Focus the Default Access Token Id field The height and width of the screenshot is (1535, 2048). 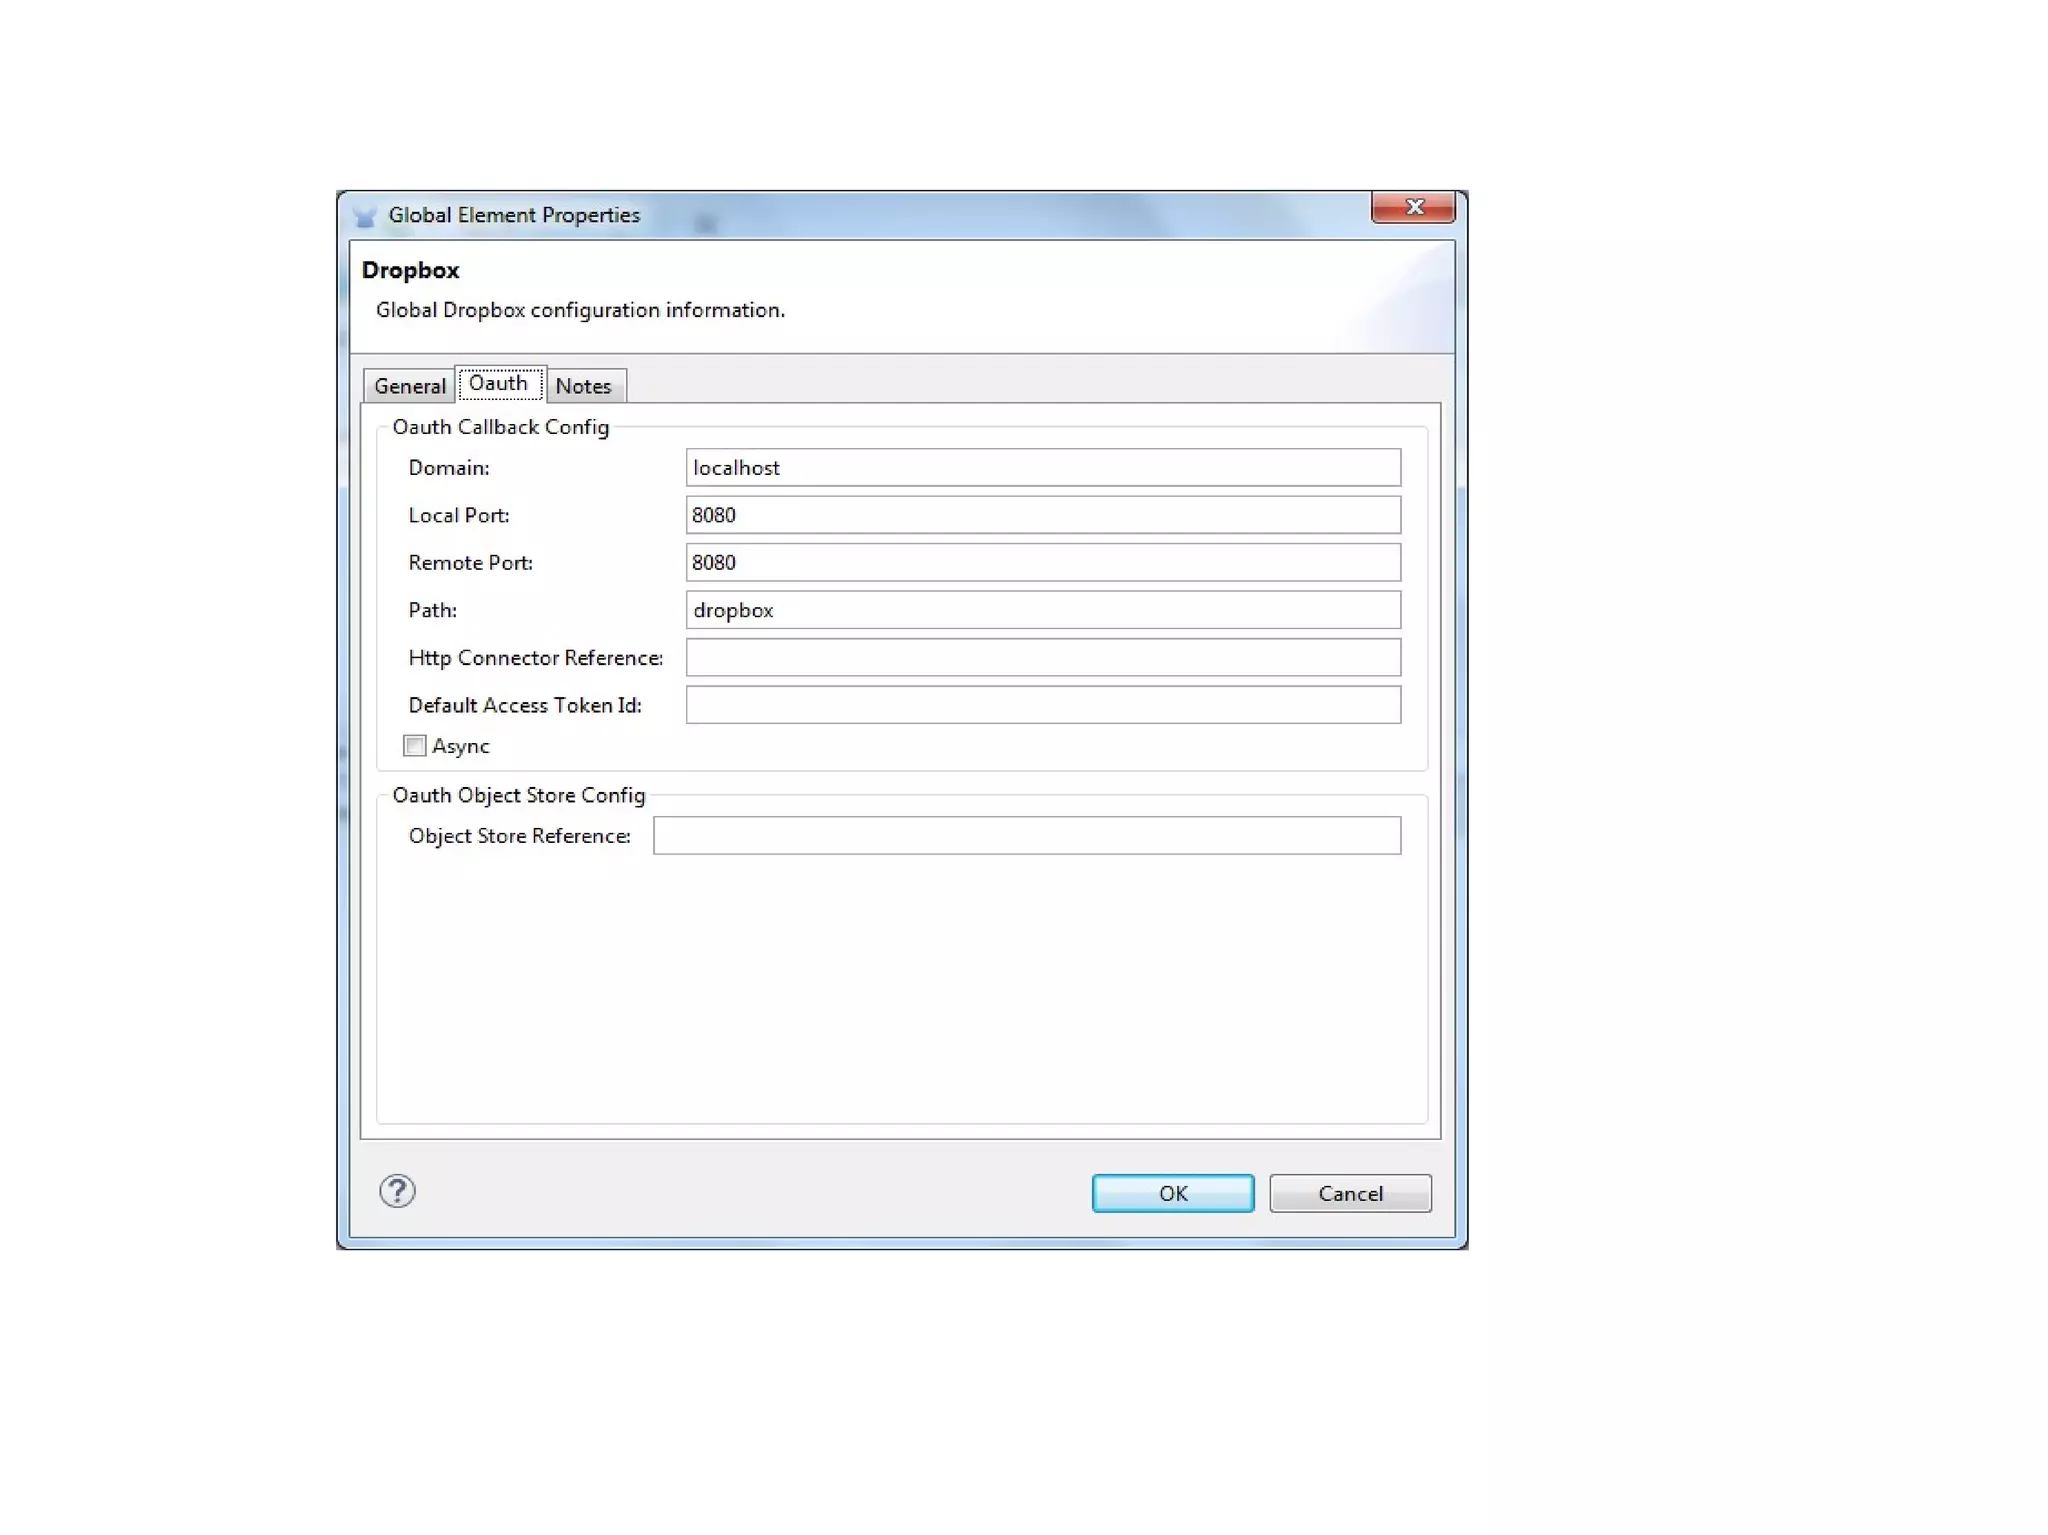pos(1043,705)
